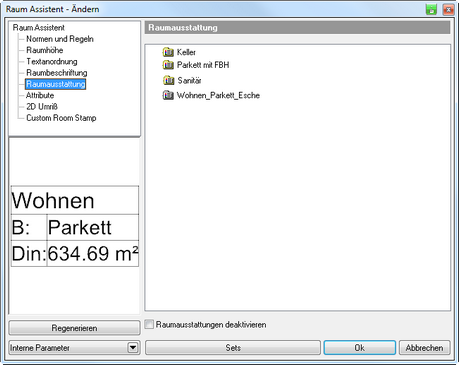This screenshot has height=365, width=459.
Task: Click the Sanitär equipment icon
Action: [169, 80]
